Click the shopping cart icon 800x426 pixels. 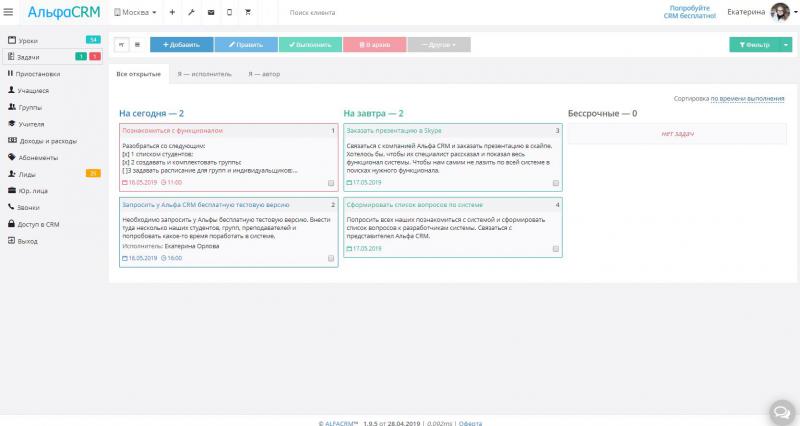click(248, 13)
